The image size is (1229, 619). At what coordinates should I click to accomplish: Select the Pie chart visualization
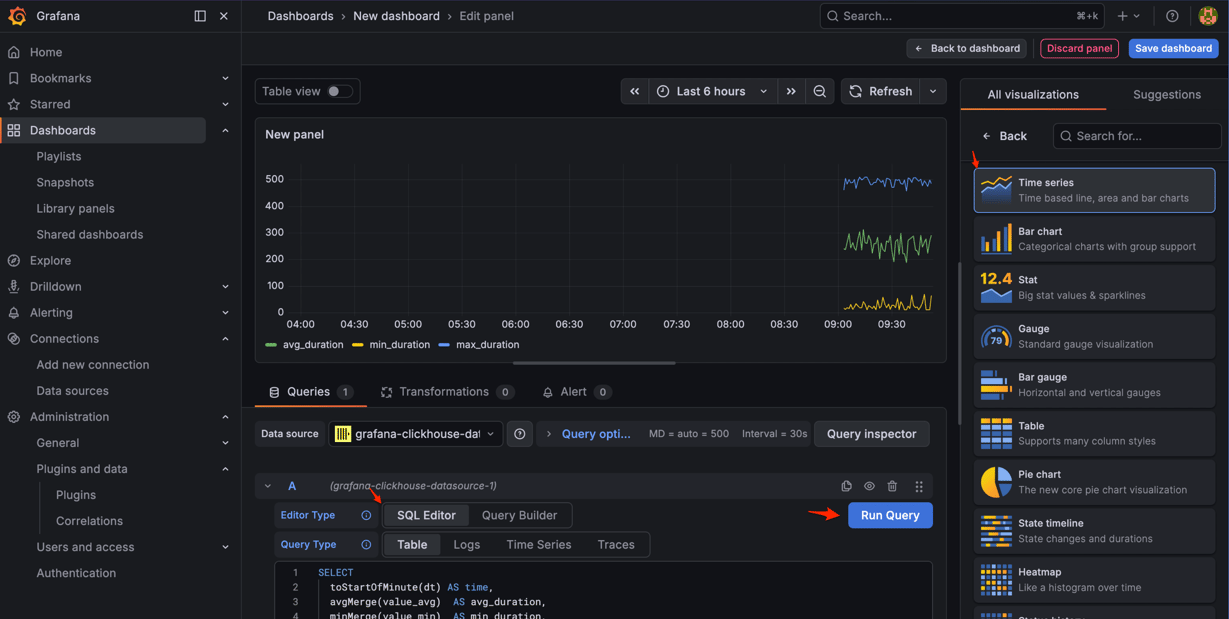(1094, 482)
